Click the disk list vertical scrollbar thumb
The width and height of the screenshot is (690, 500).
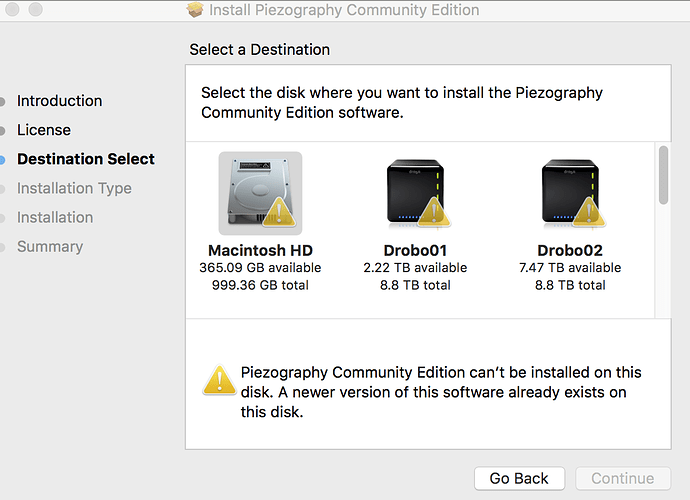click(663, 175)
